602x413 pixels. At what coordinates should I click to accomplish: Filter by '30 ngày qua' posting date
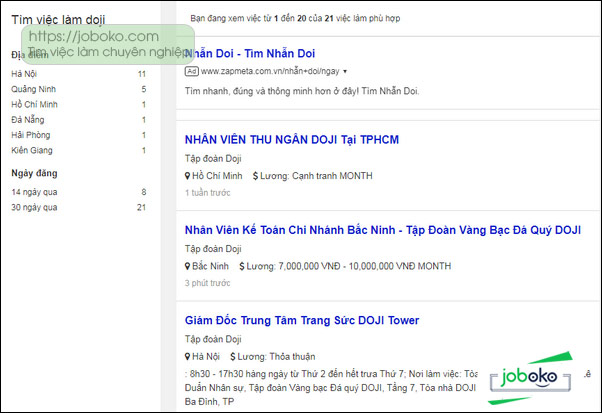(x=34, y=207)
